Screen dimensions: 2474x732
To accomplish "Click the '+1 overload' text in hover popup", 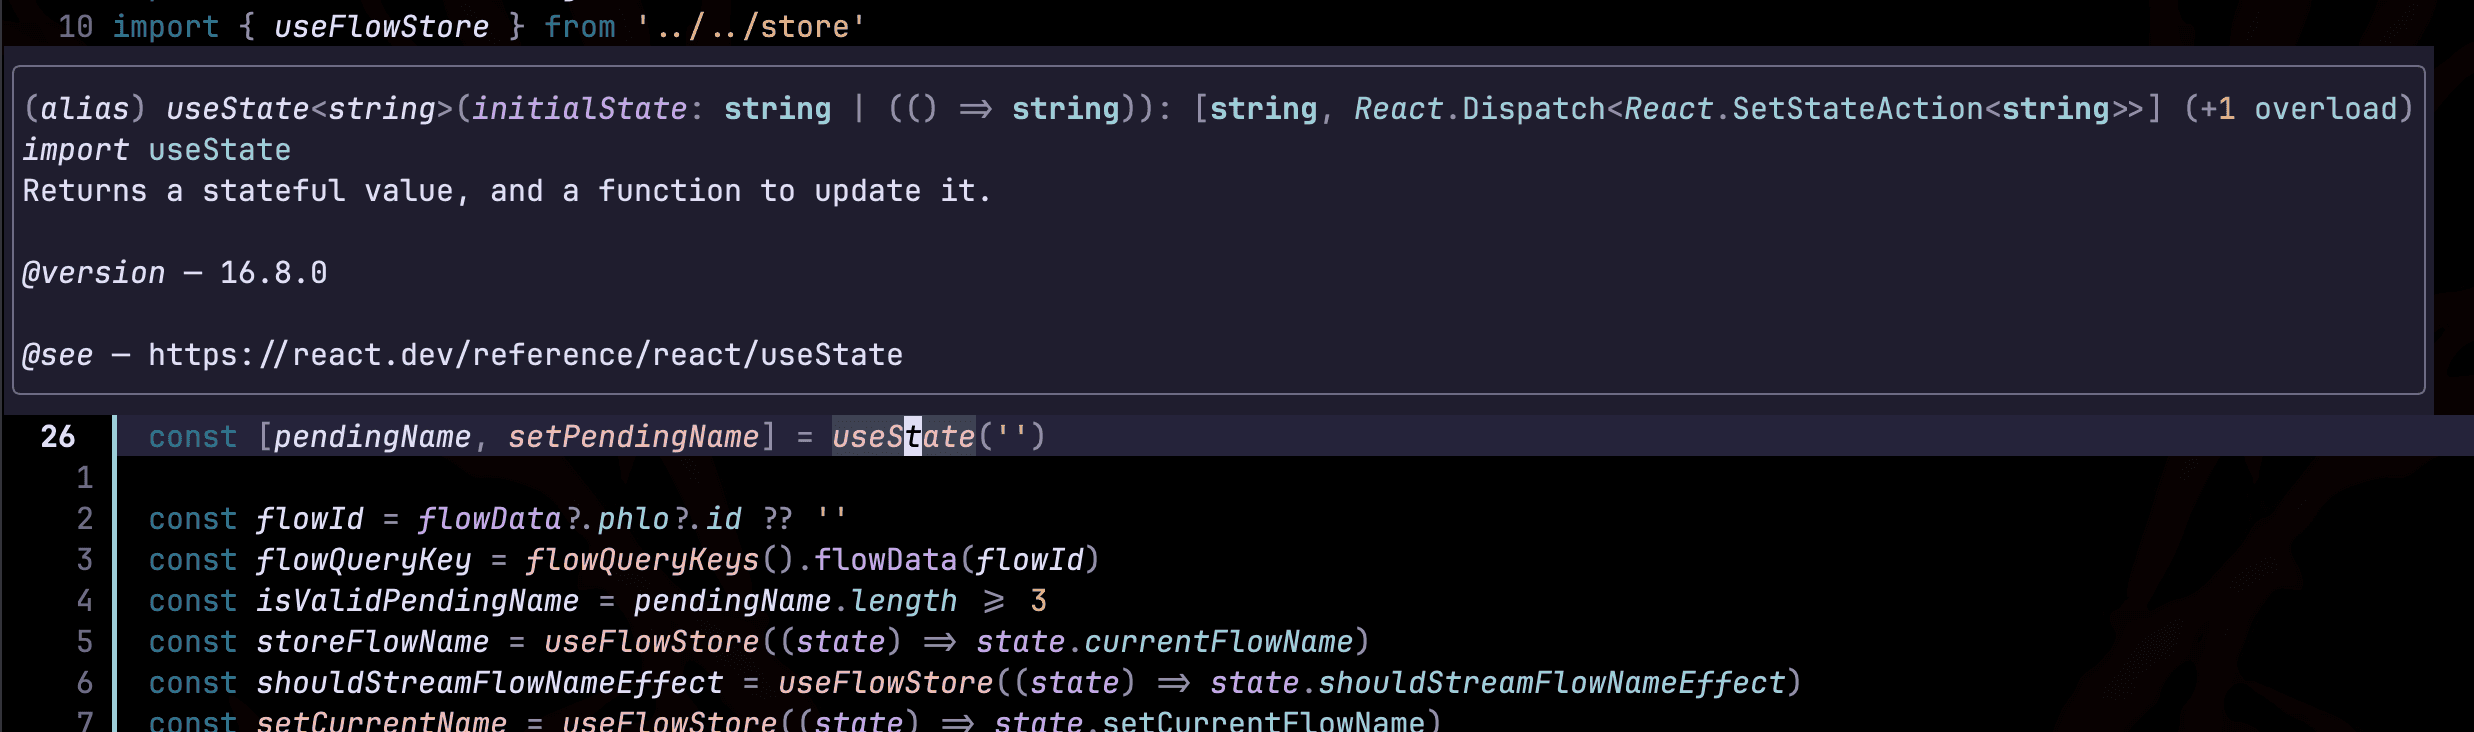I will point(2299,108).
